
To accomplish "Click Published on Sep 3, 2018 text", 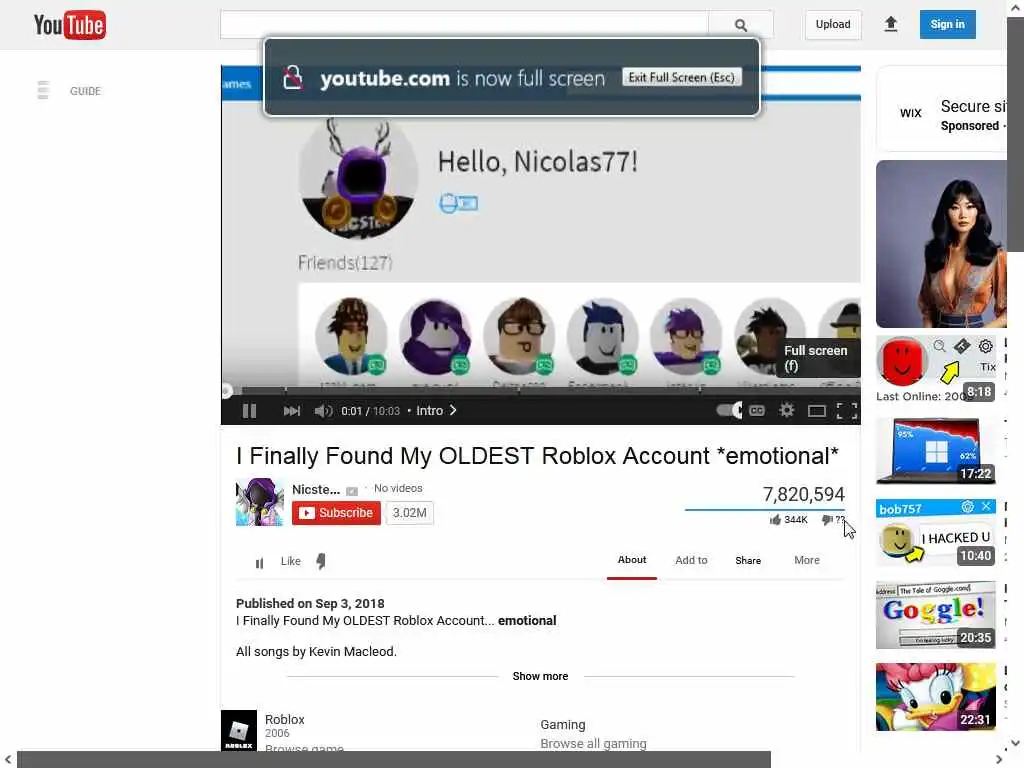I will 310,603.
